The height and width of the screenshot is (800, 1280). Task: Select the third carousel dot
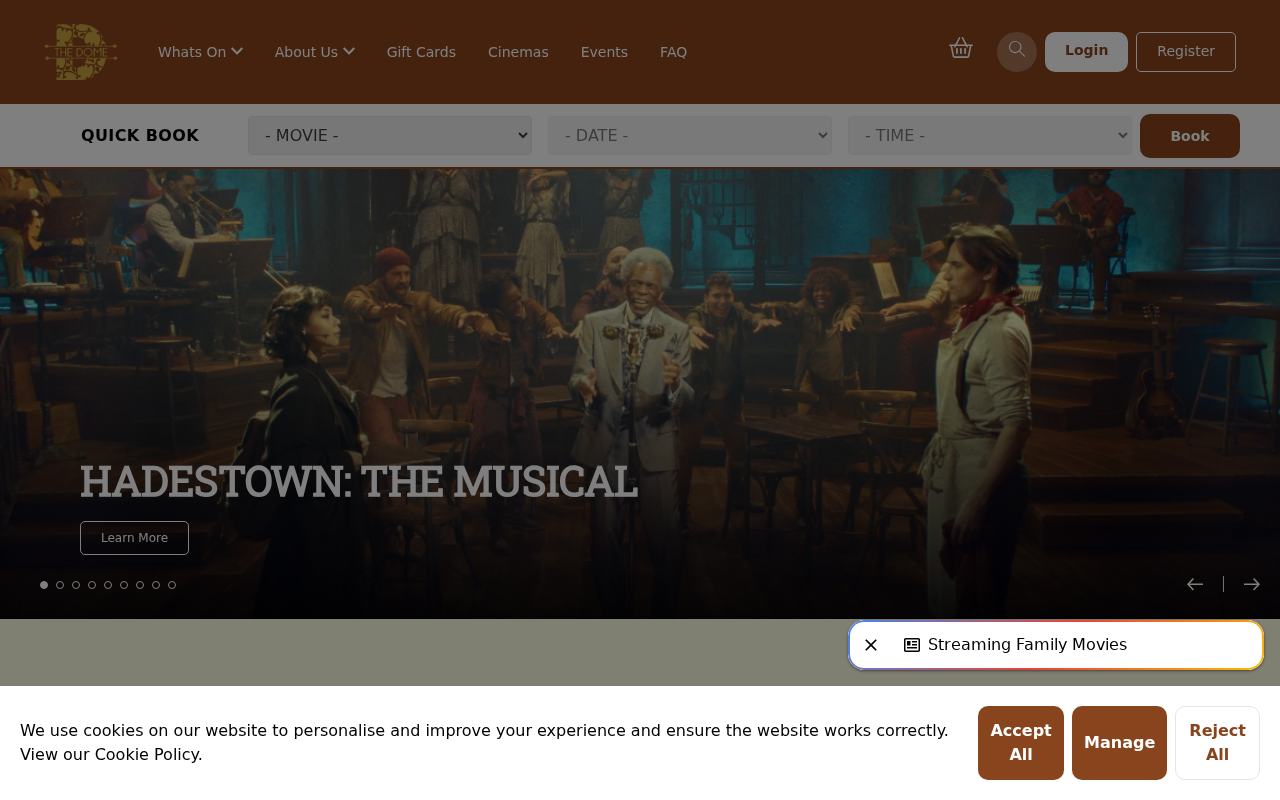click(76, 585)
